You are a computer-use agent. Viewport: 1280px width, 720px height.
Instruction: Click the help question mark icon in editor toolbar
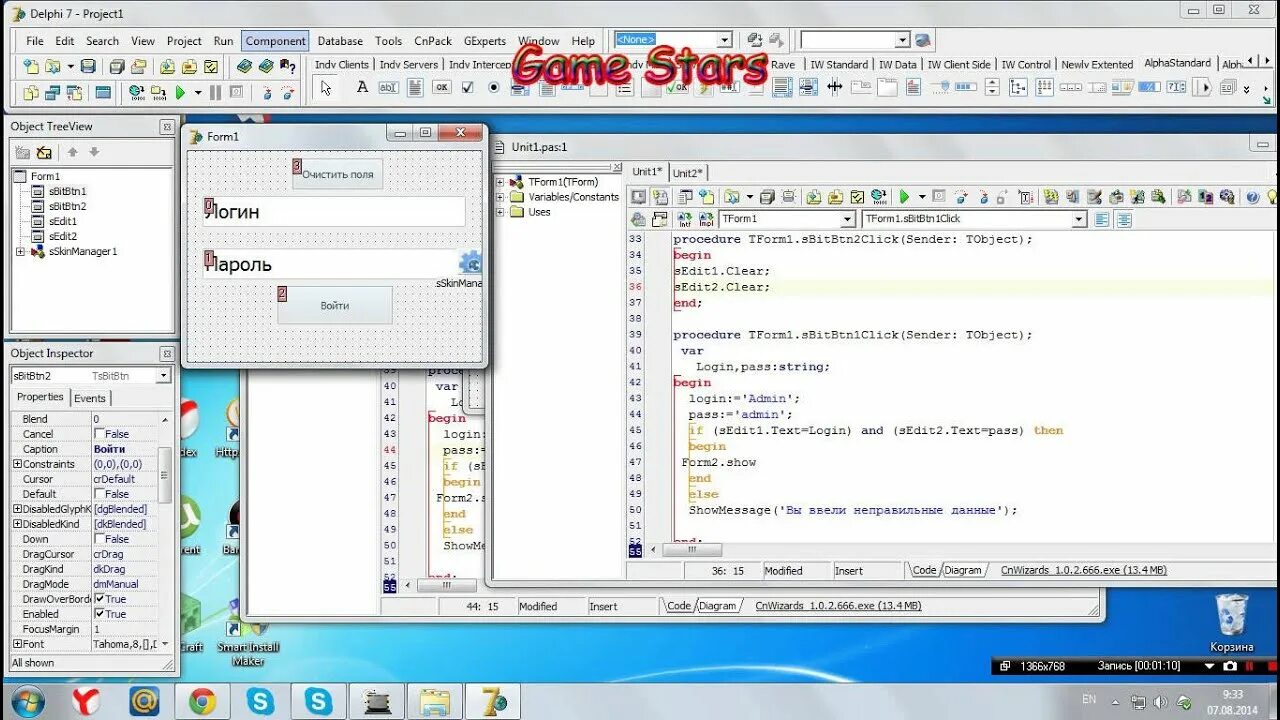1253,197
